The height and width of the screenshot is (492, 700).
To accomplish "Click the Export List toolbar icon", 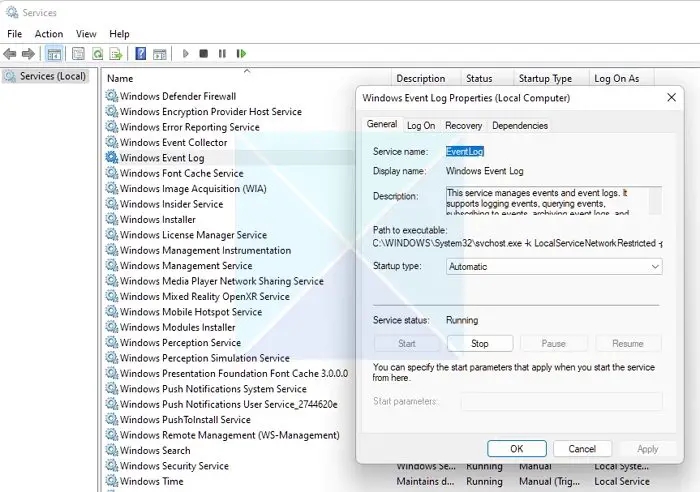I will click(116, 54).
